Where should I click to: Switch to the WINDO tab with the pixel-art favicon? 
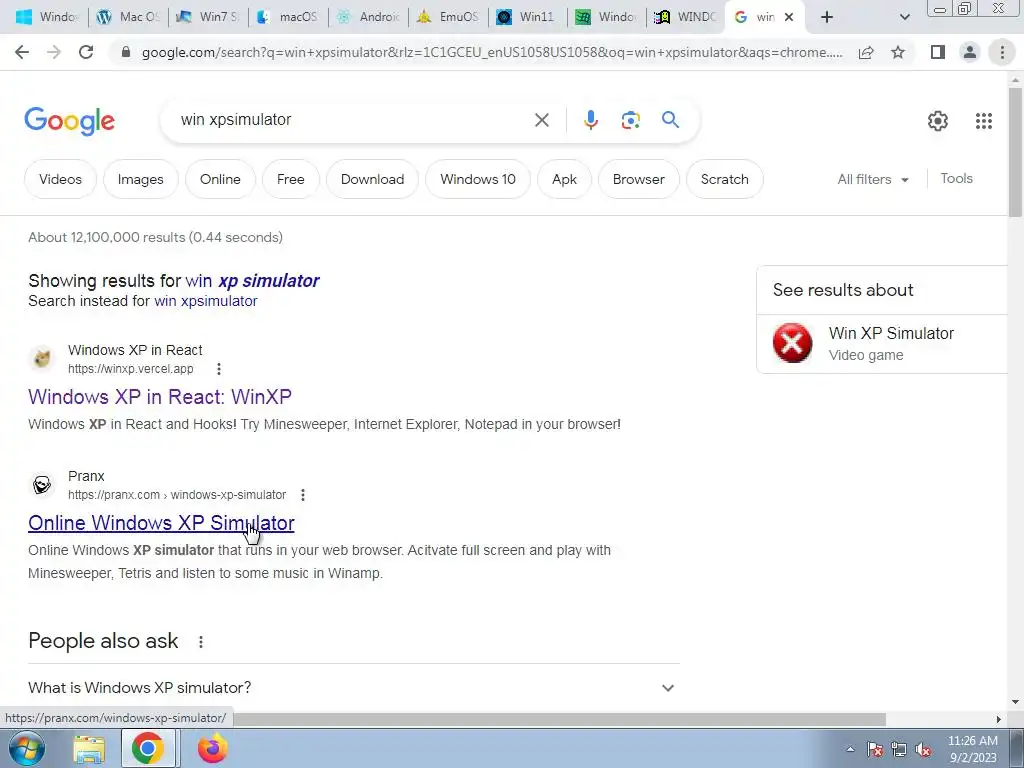pyautogui.click(x=686, y=17)
